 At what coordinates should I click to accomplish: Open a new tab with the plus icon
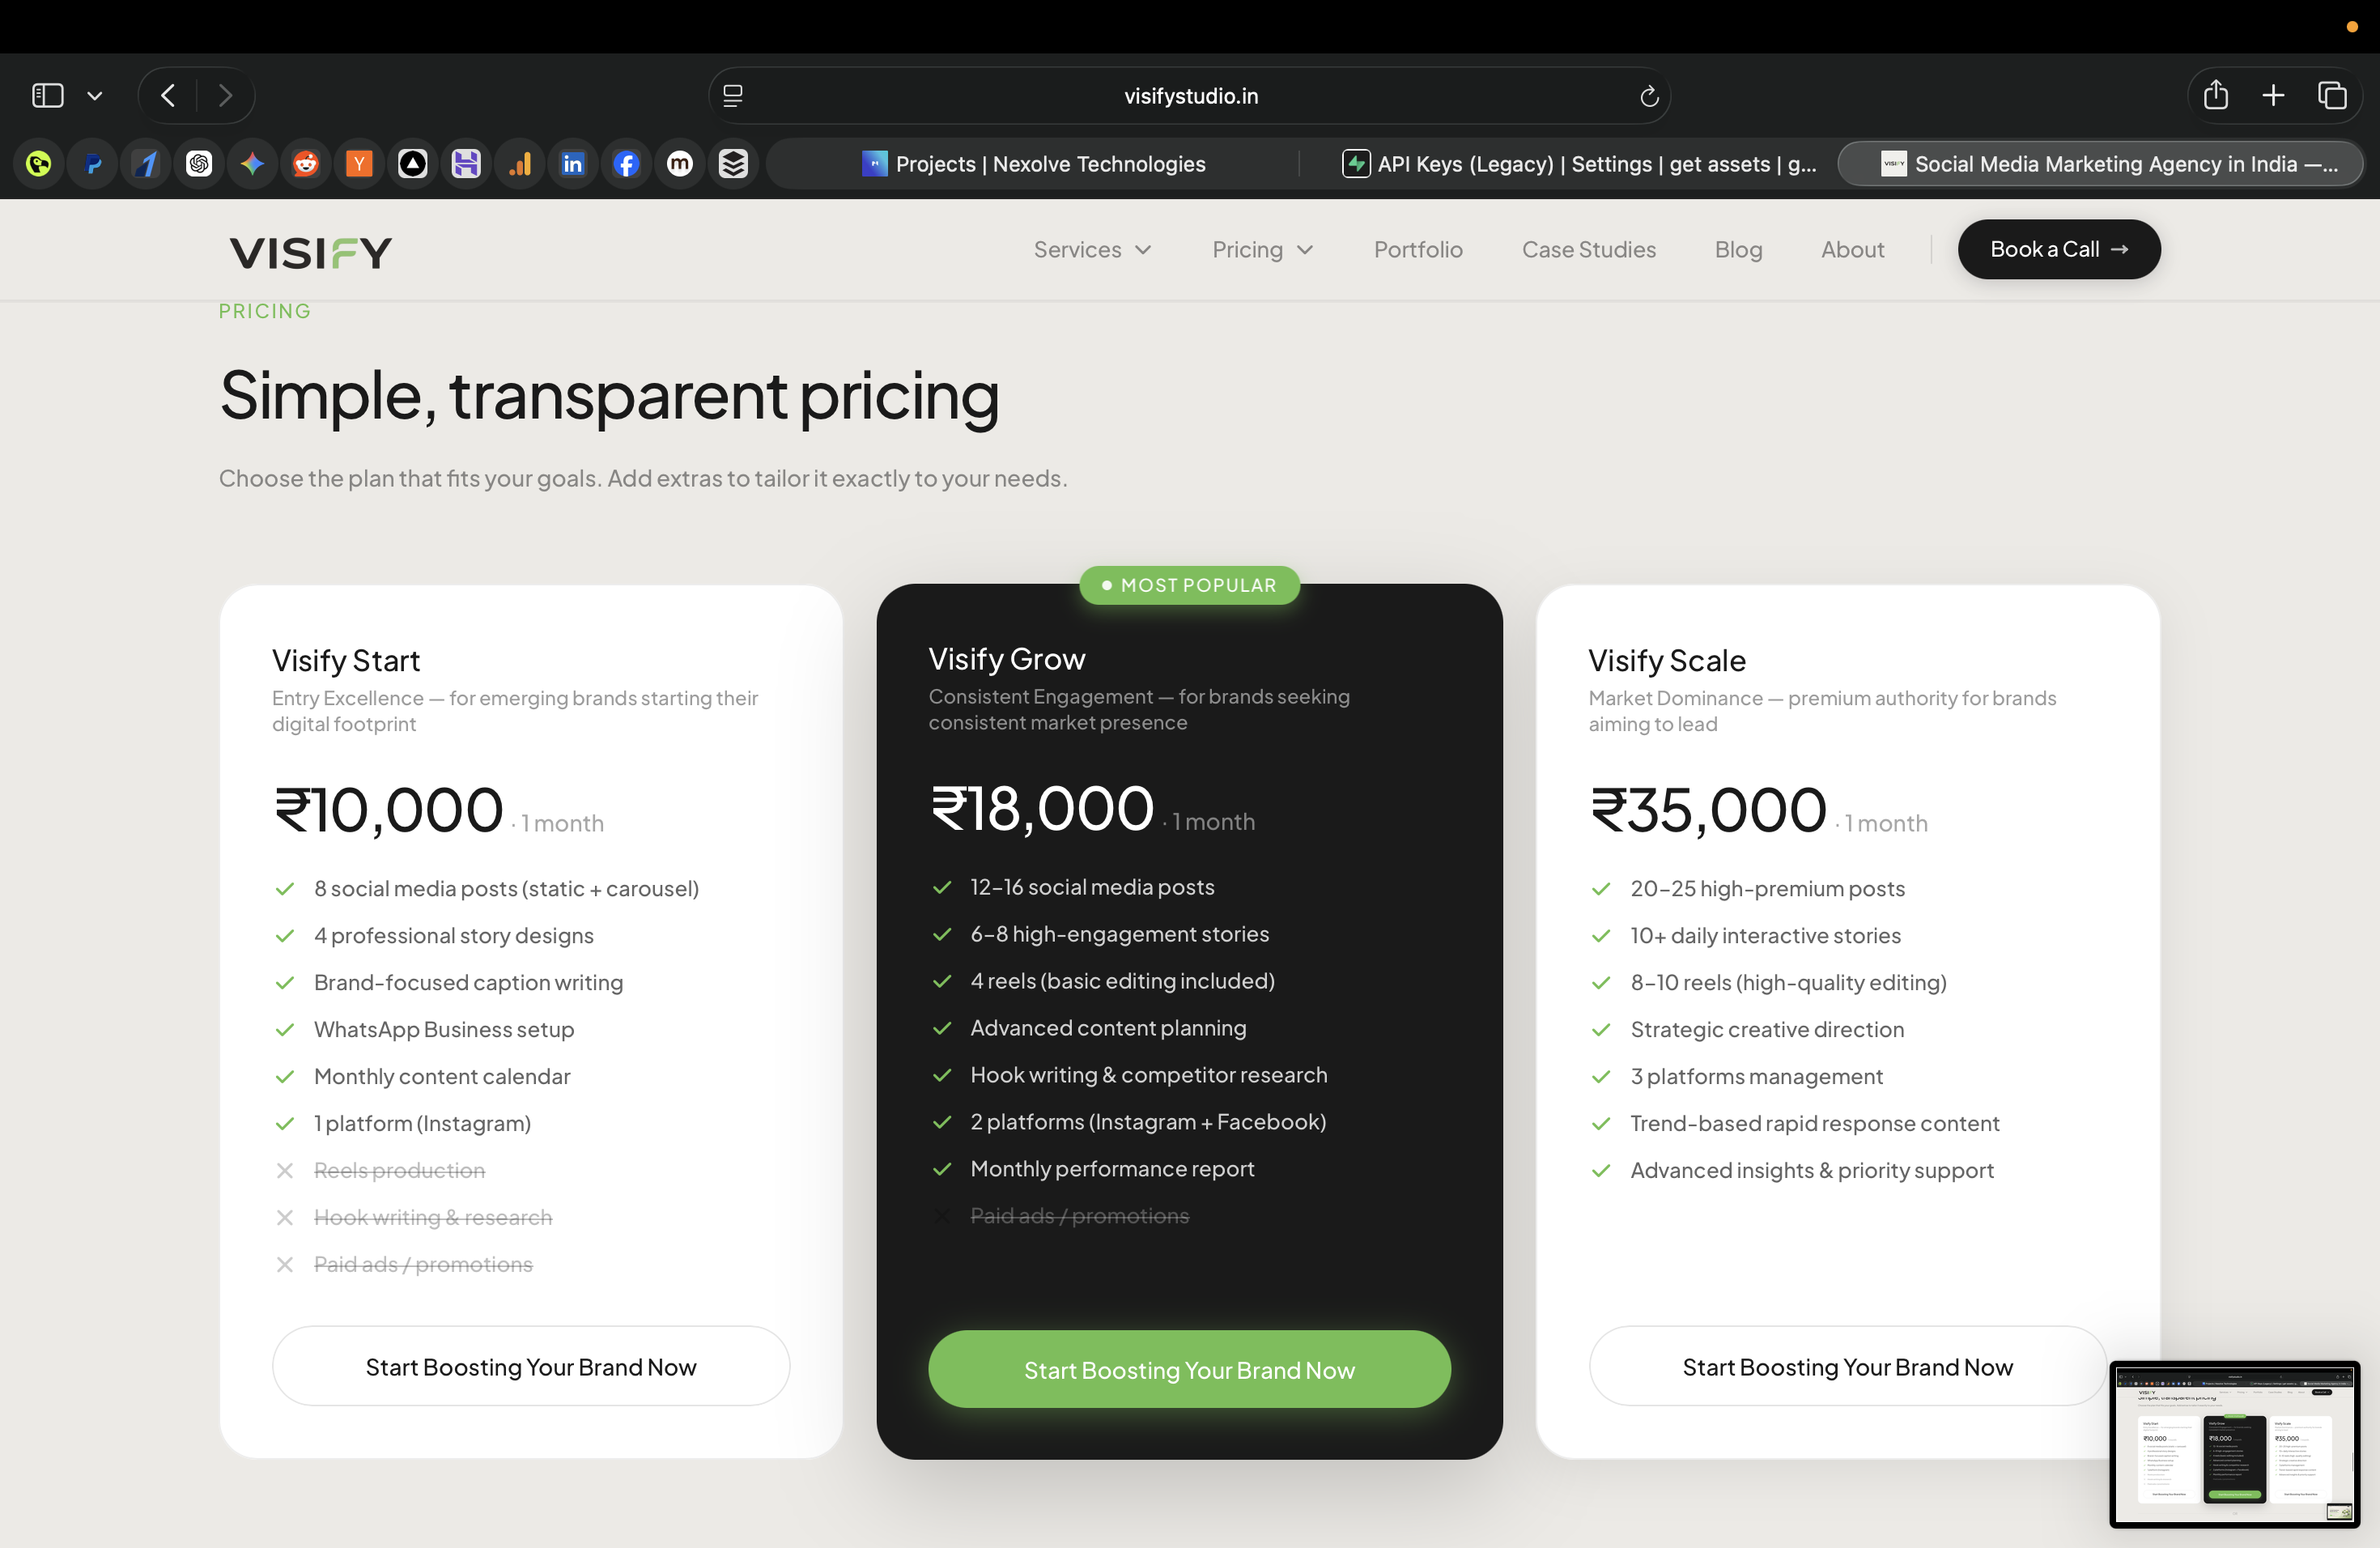2273,96
